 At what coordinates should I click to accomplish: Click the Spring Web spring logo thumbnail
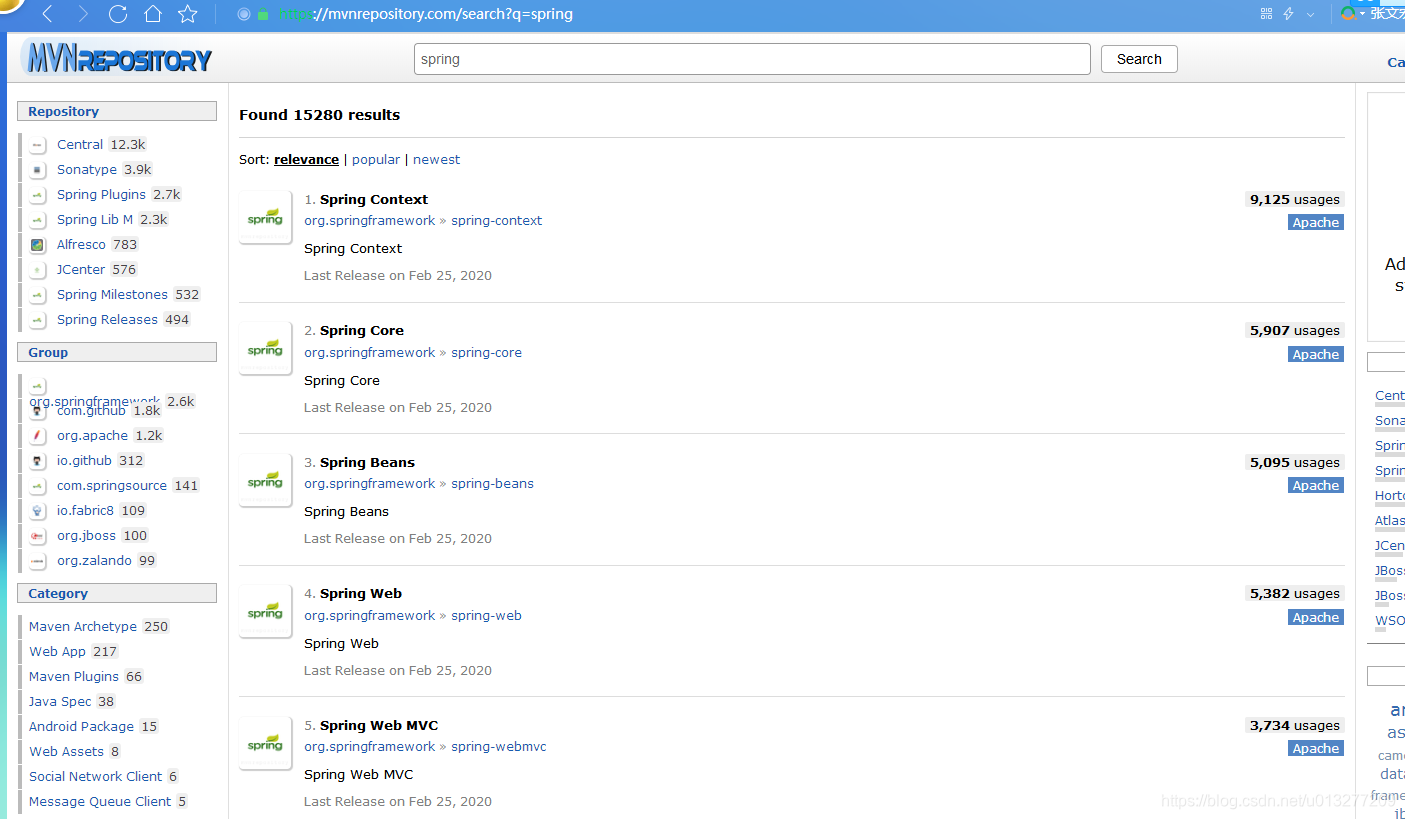[x=265, y=612]
